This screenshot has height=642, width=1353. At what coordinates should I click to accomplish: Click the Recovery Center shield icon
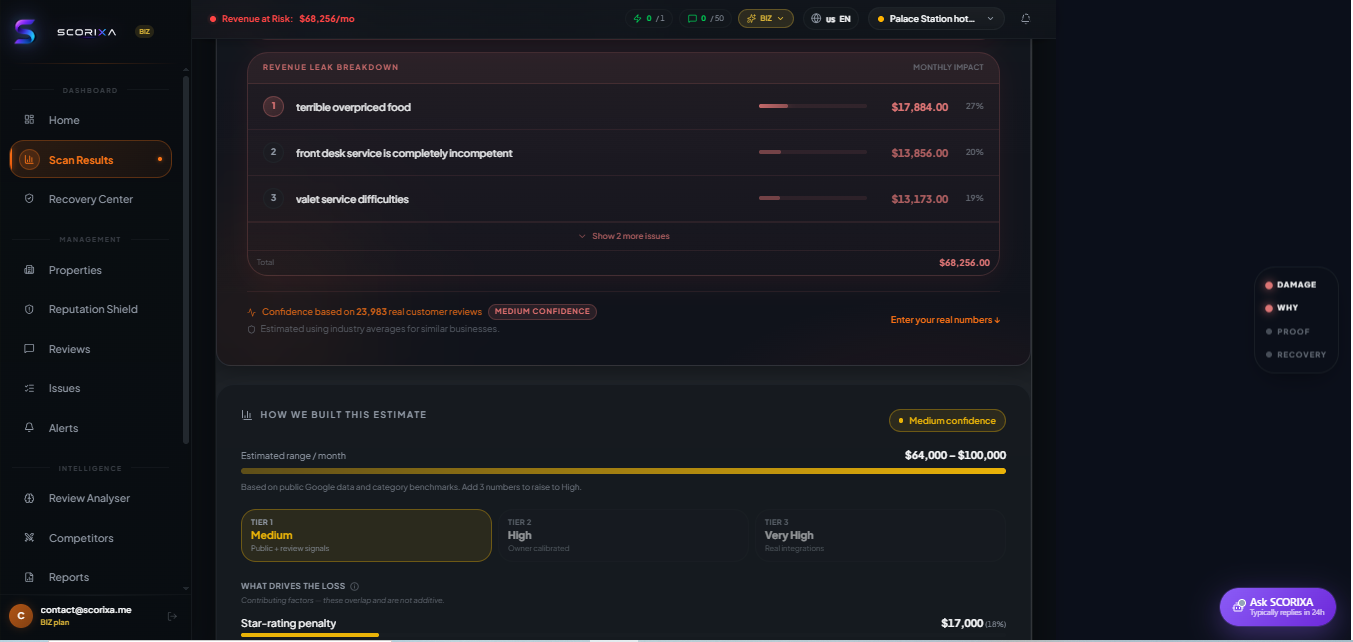tap(29, 199)
